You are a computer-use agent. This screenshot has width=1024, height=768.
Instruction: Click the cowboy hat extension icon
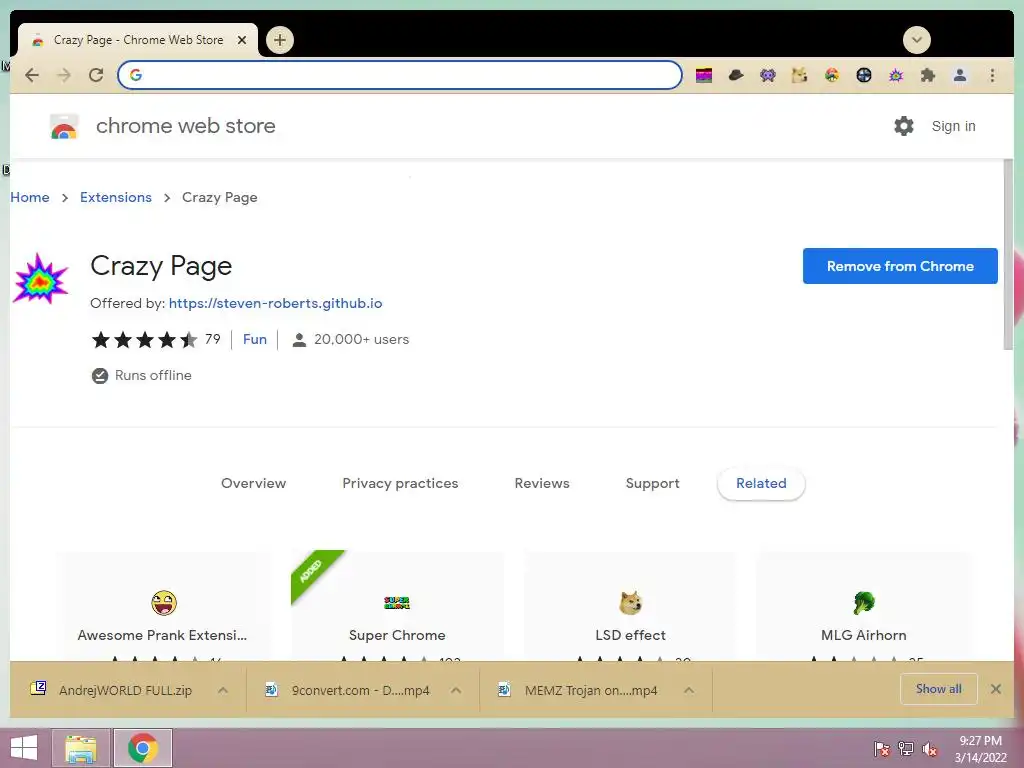click(x=736, y=76)
